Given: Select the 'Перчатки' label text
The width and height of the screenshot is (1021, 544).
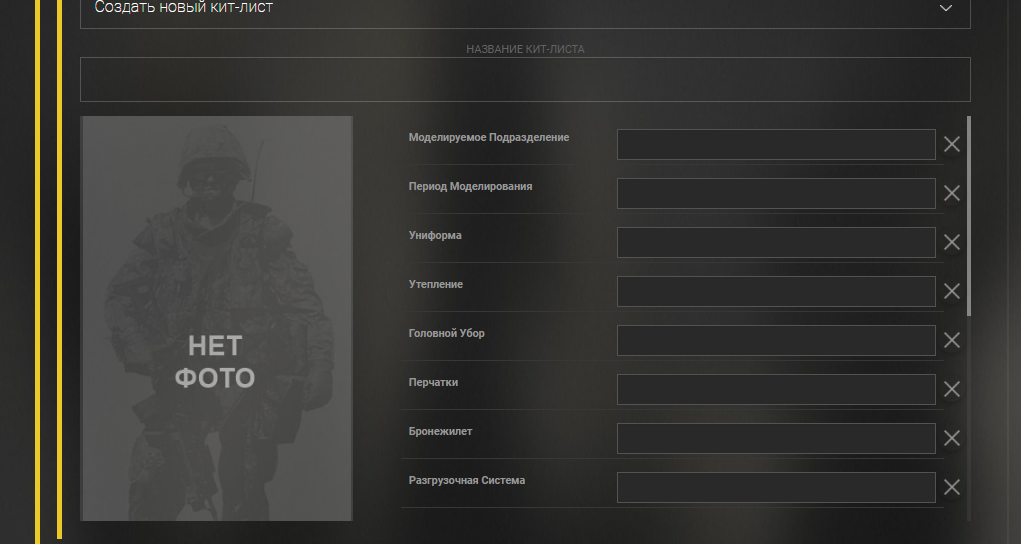Looking at the screenshot, I should (x=433, y=382).
